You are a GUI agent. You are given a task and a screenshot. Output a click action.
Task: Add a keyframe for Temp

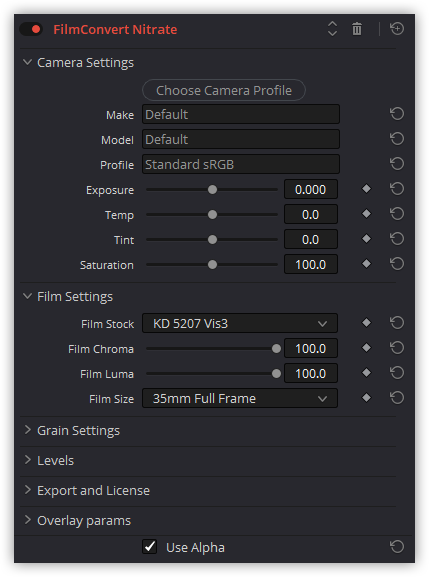click(x=366, y=214)
